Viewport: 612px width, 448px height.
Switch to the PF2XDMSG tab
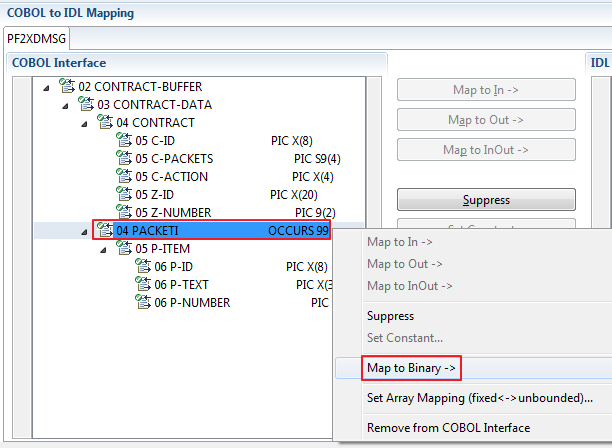[36, 39]
